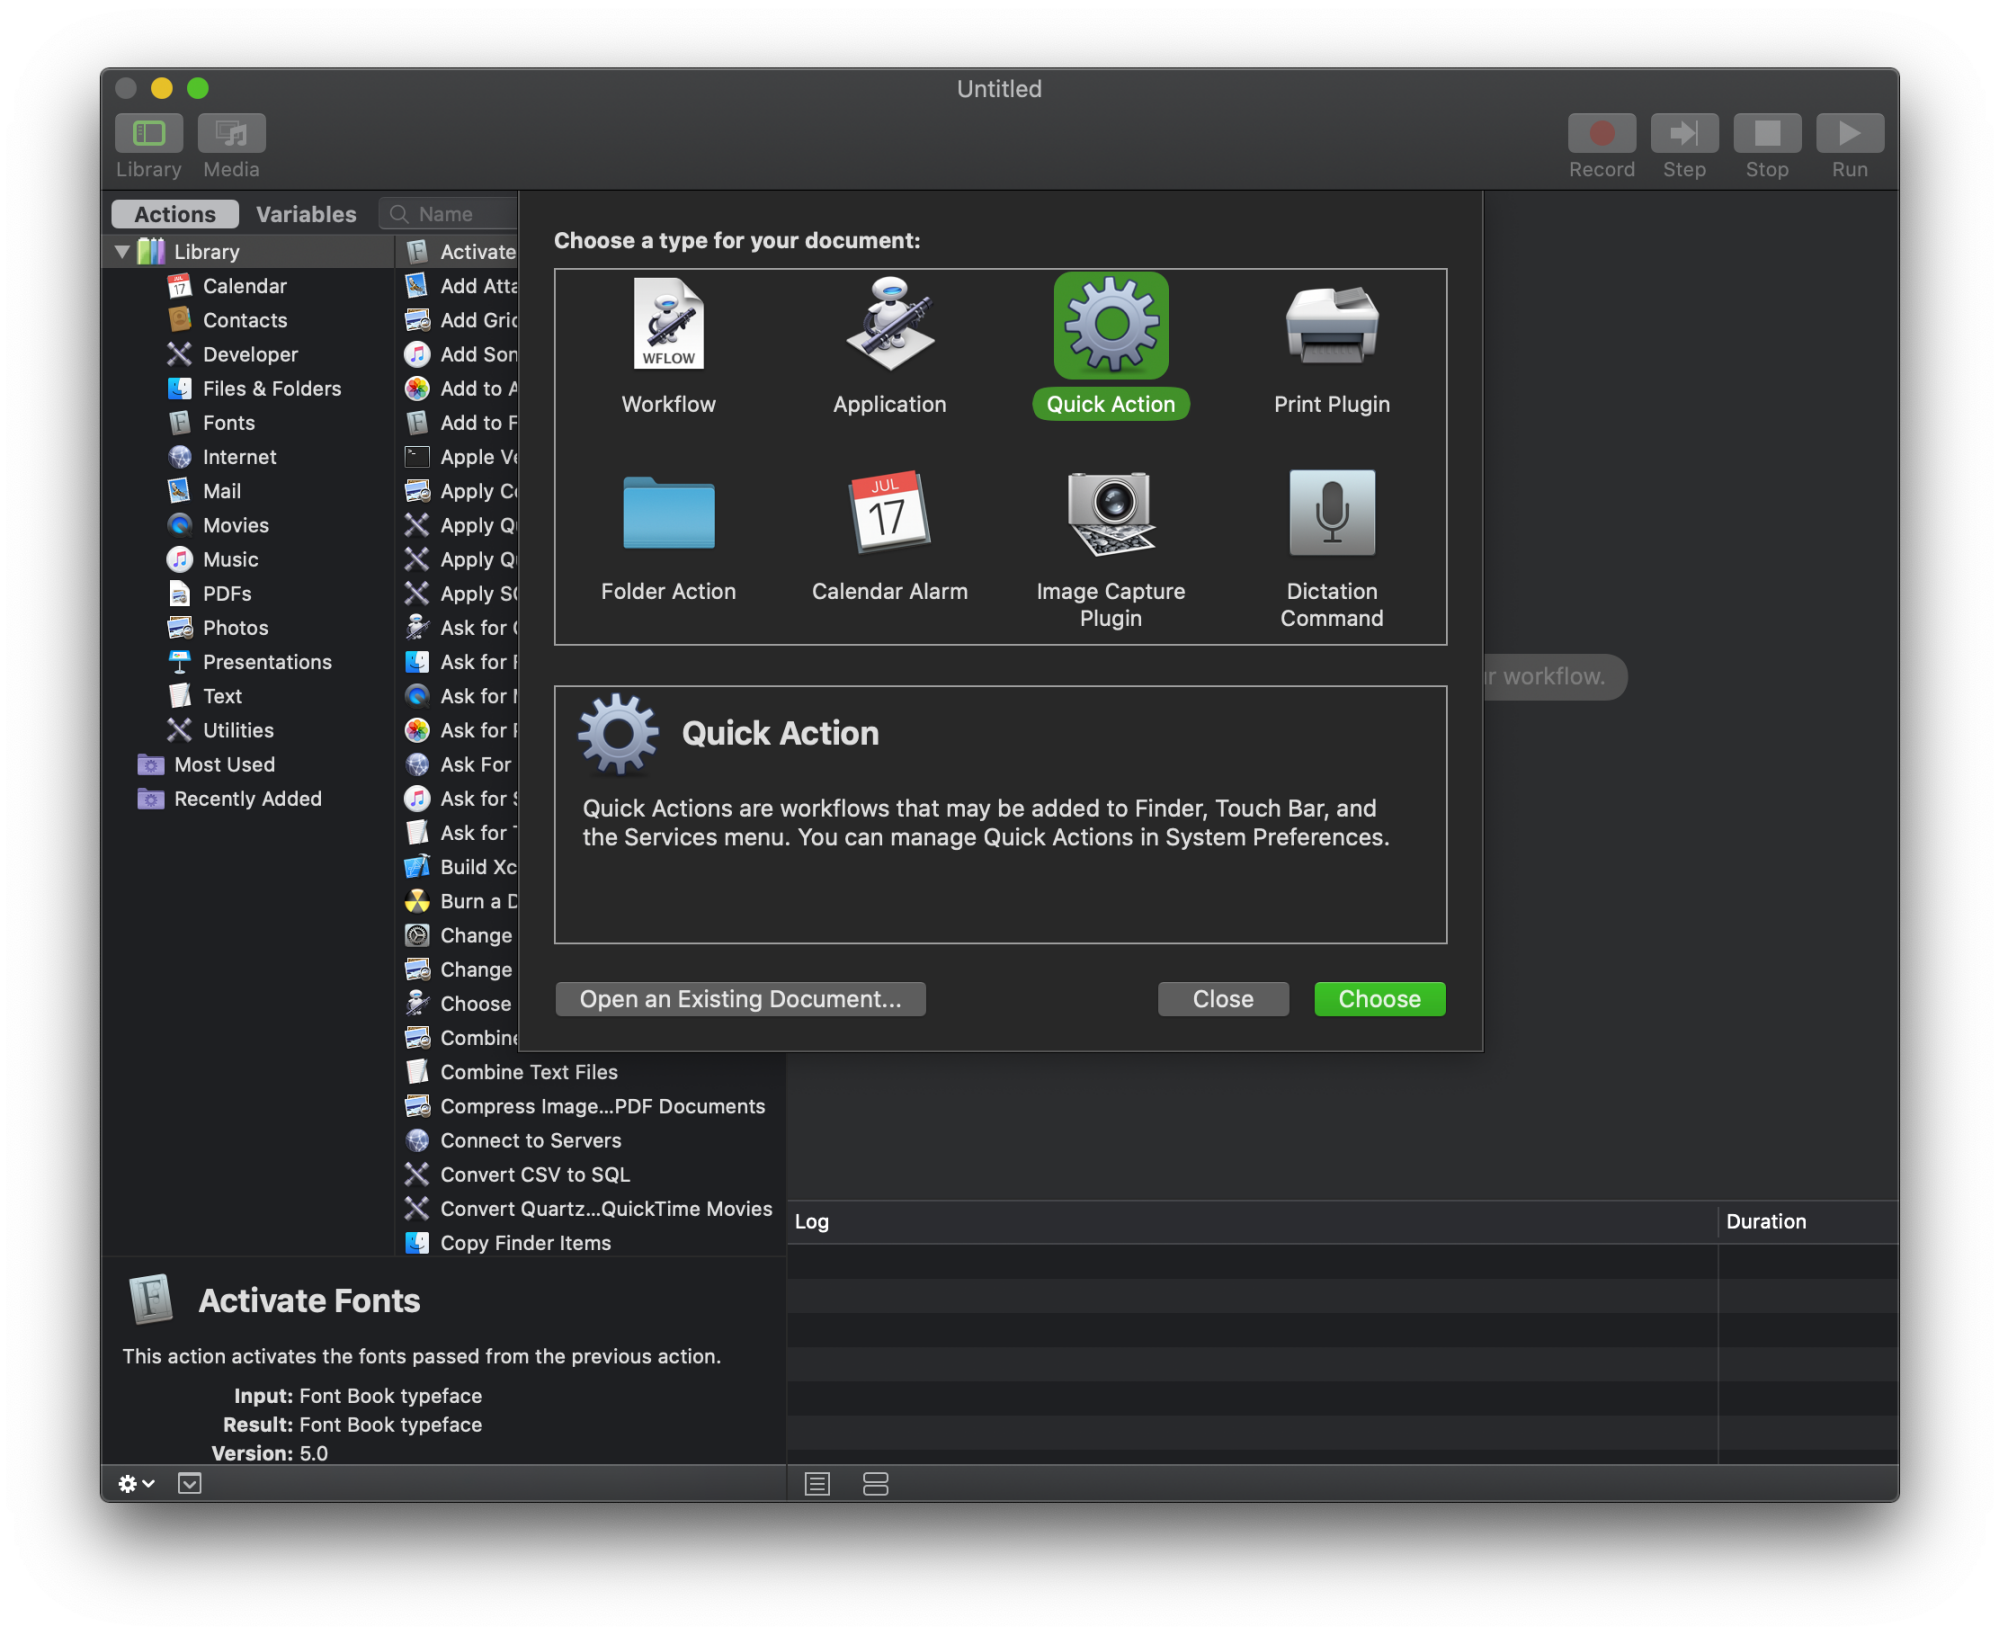Screen dimensions: 1999x1635
Task: Click the Record button in toolbar
Action: [x=1601, y=133]
